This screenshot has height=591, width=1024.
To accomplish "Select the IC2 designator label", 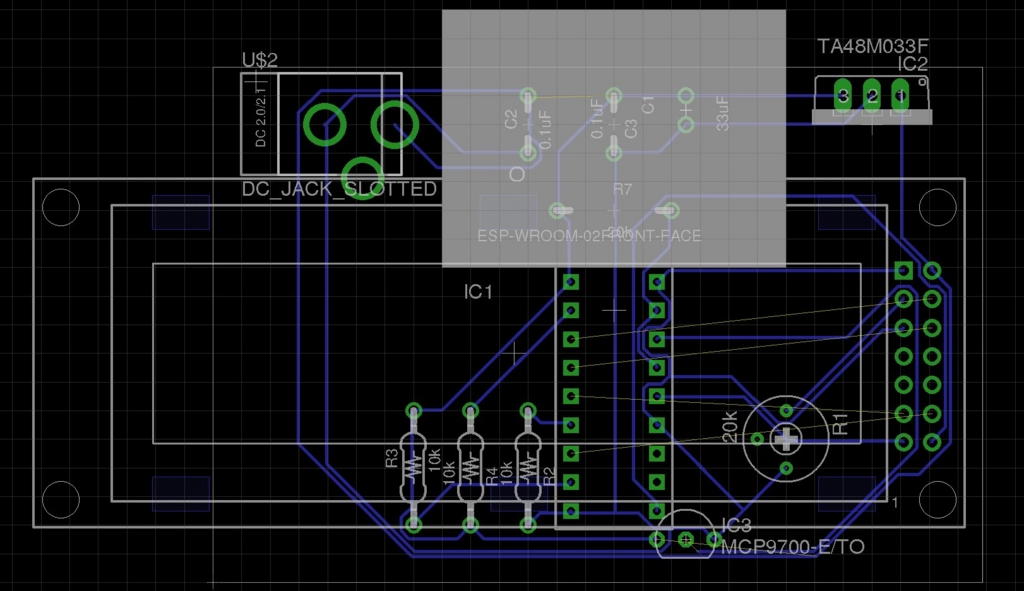I will point(912,64).
